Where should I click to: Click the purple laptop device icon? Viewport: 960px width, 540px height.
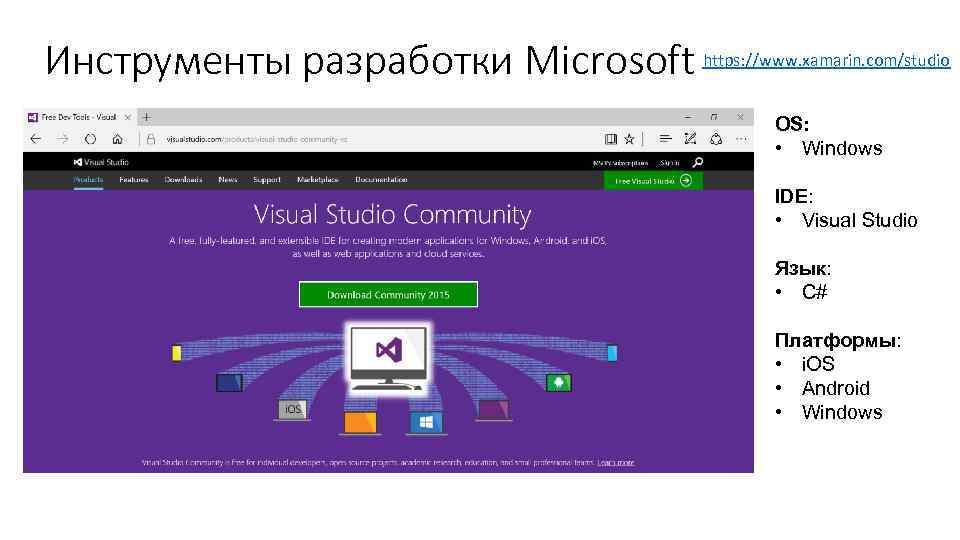[x=492, y=409]
